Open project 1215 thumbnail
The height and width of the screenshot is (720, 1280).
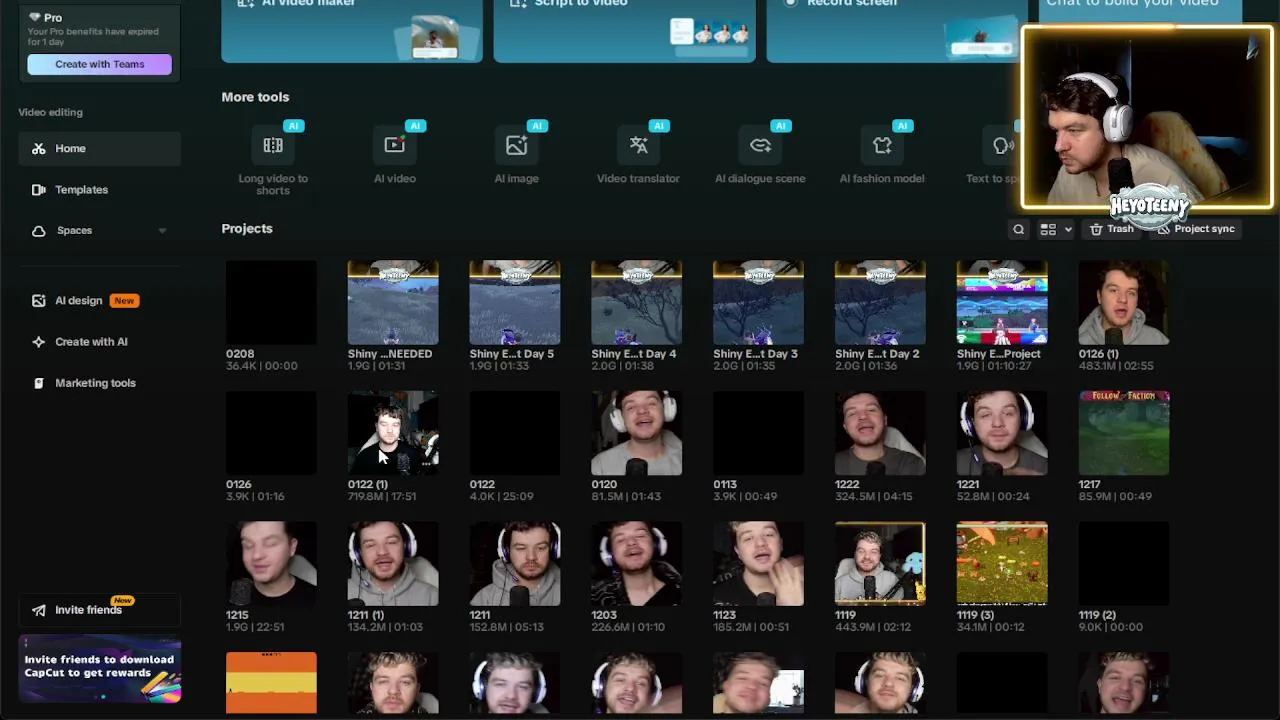click(x=271, y=564)
